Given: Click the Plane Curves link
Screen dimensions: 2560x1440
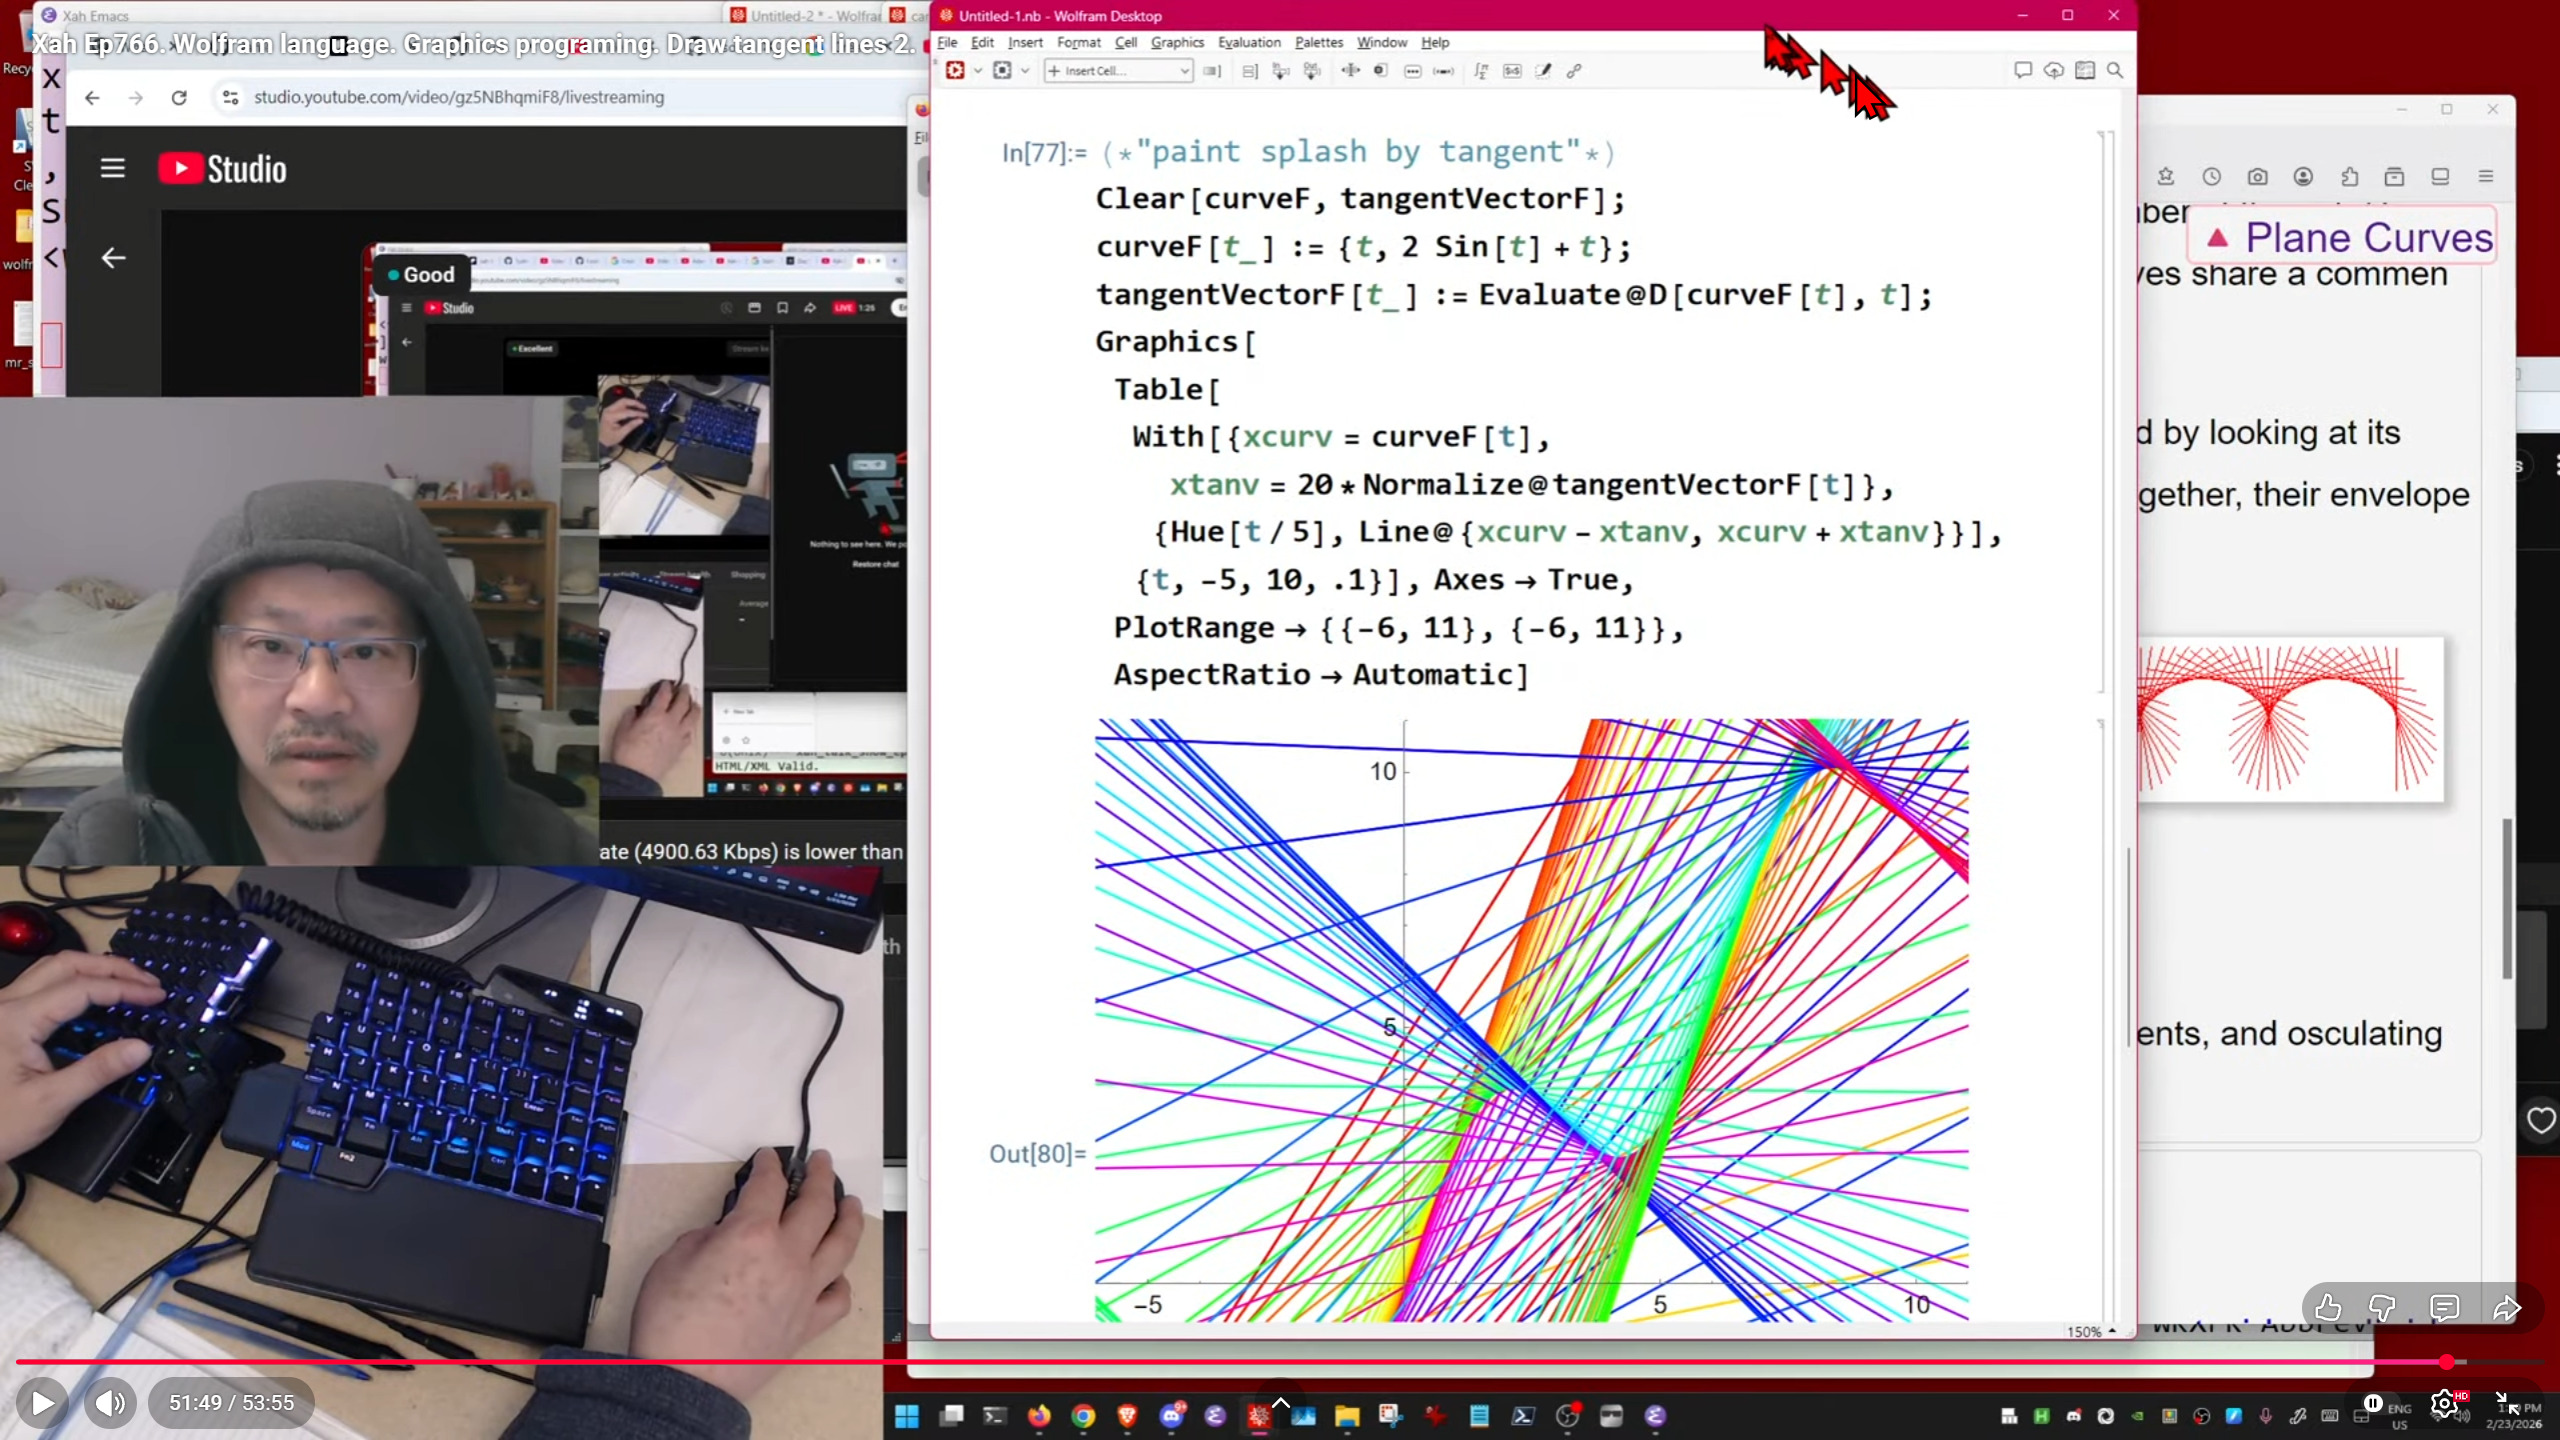Looking at the screenshot, I should coord(2368,238).
